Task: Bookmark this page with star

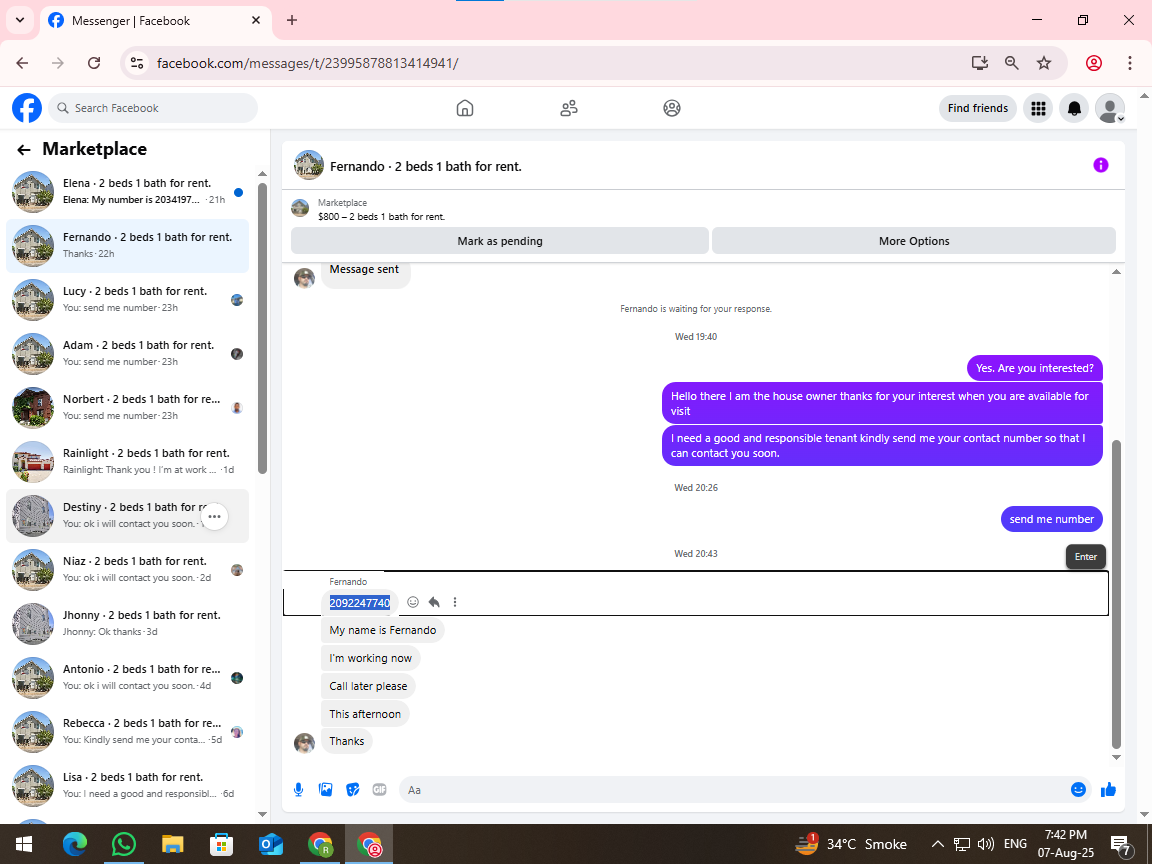Action: point(1044,63)
